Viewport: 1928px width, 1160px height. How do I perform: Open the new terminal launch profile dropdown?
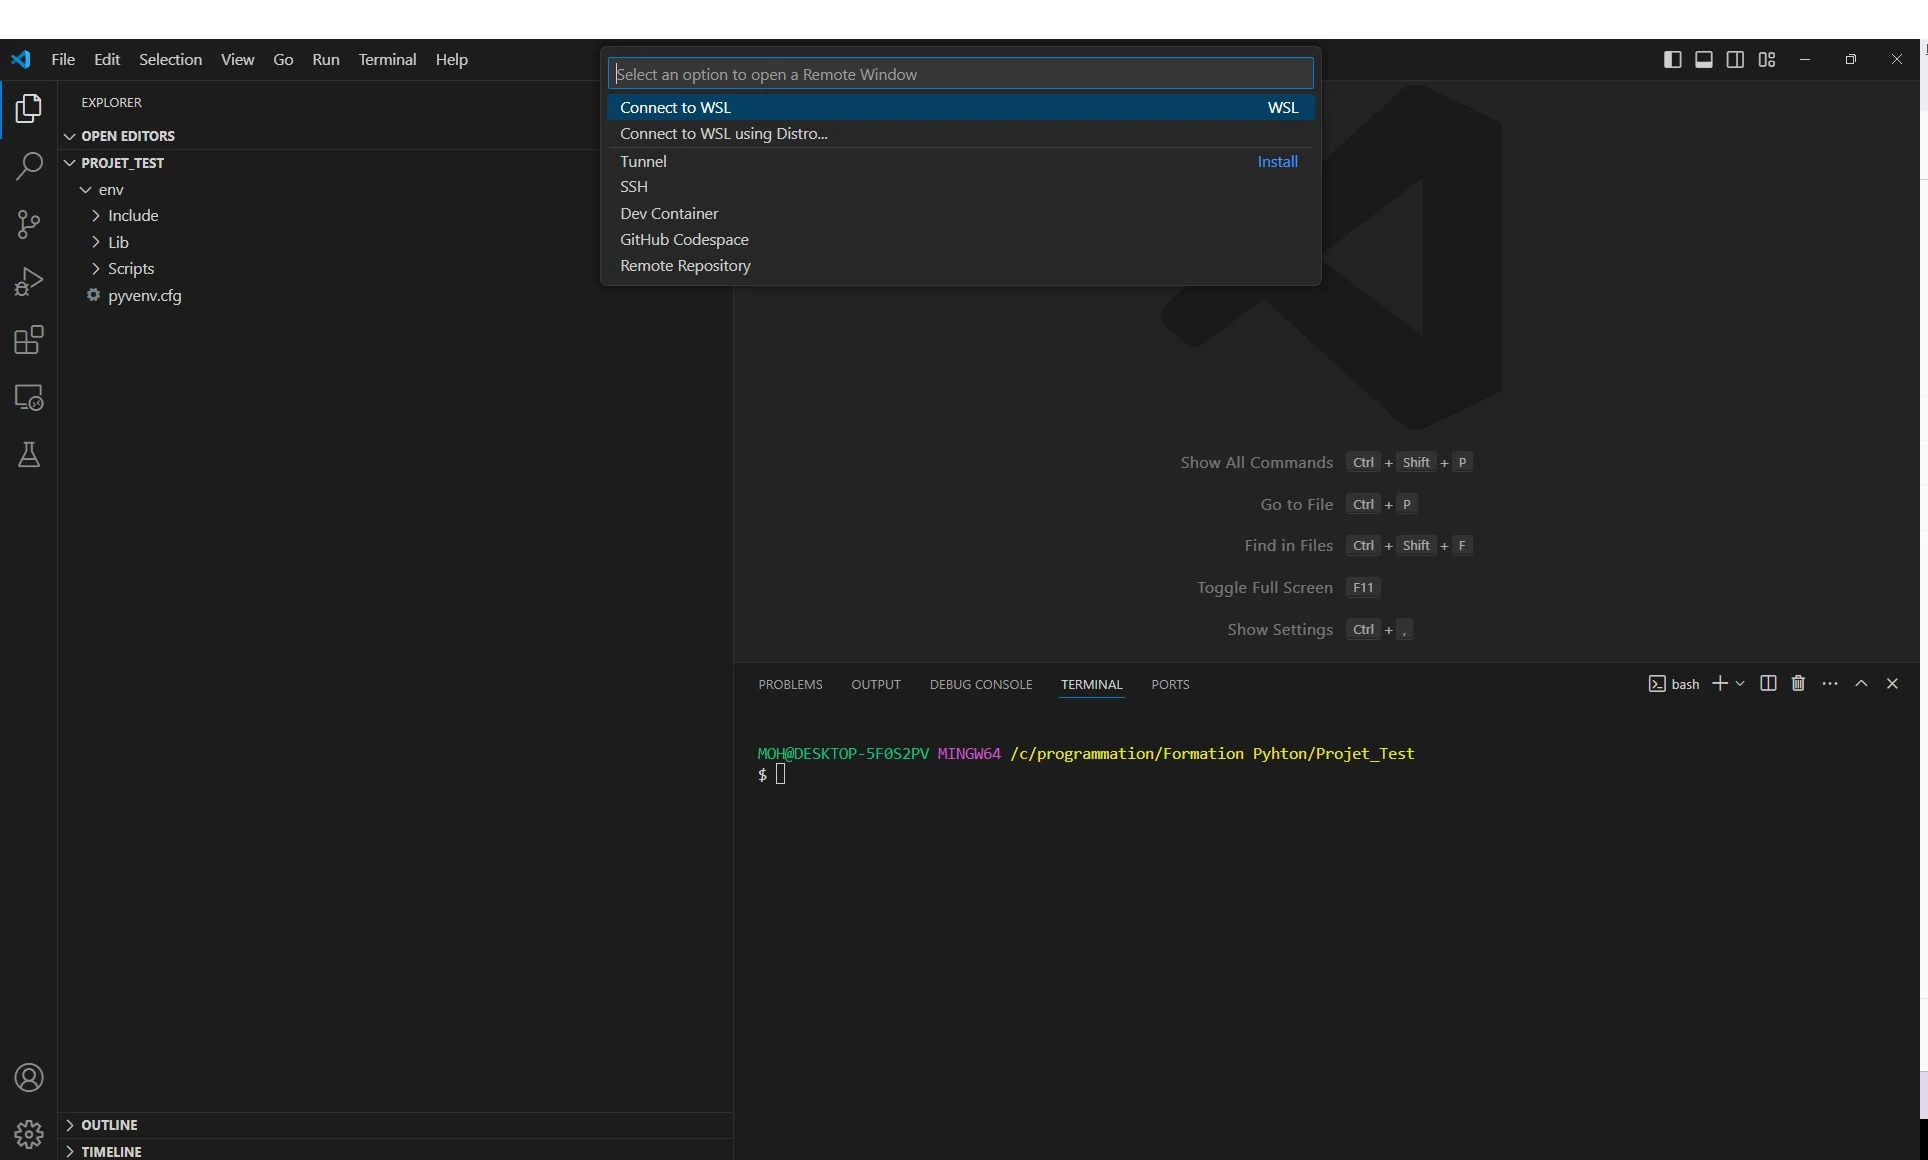(x=1741, y=684)
